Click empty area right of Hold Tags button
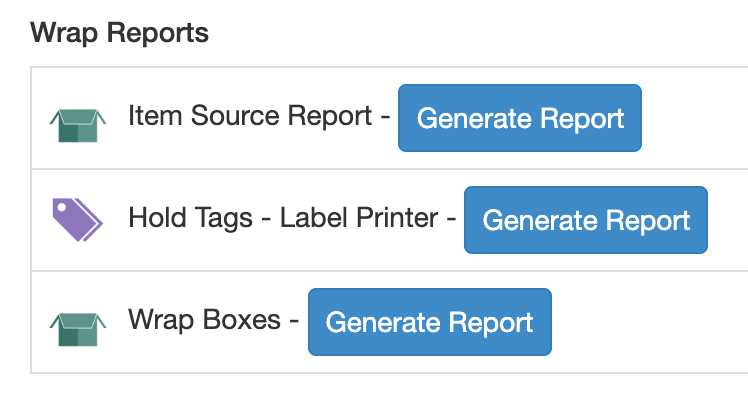Image resolution: width=748 pixels, height=408 pixels. [x=728, y=220]
